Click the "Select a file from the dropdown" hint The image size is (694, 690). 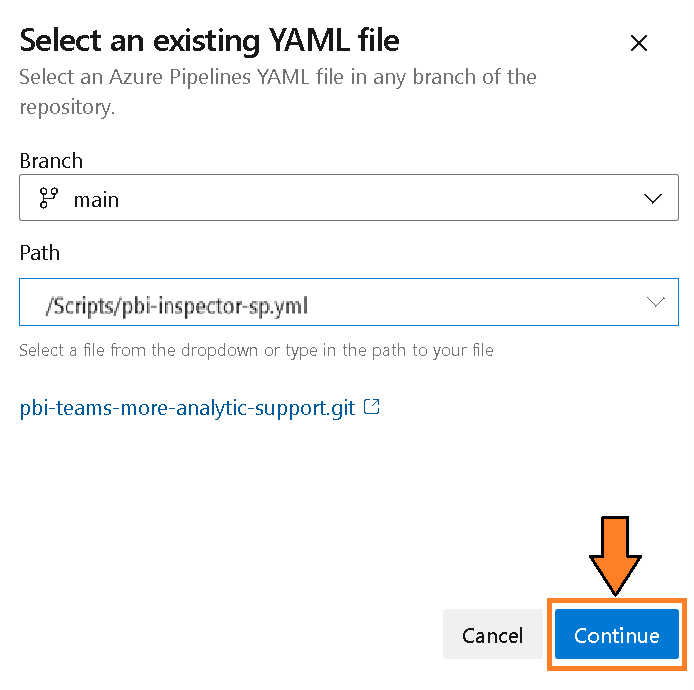pyautogui.click(x=256, y=350)
